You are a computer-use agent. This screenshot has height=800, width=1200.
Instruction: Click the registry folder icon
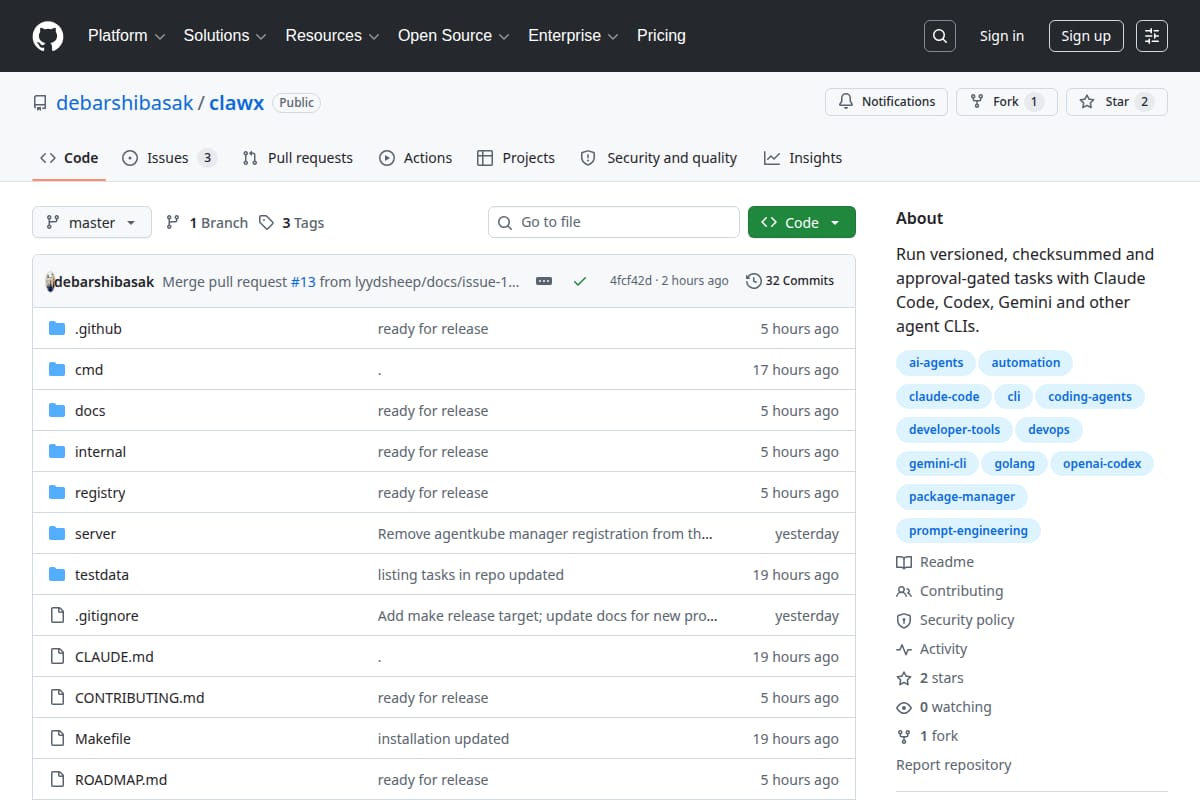click(57, 493)
